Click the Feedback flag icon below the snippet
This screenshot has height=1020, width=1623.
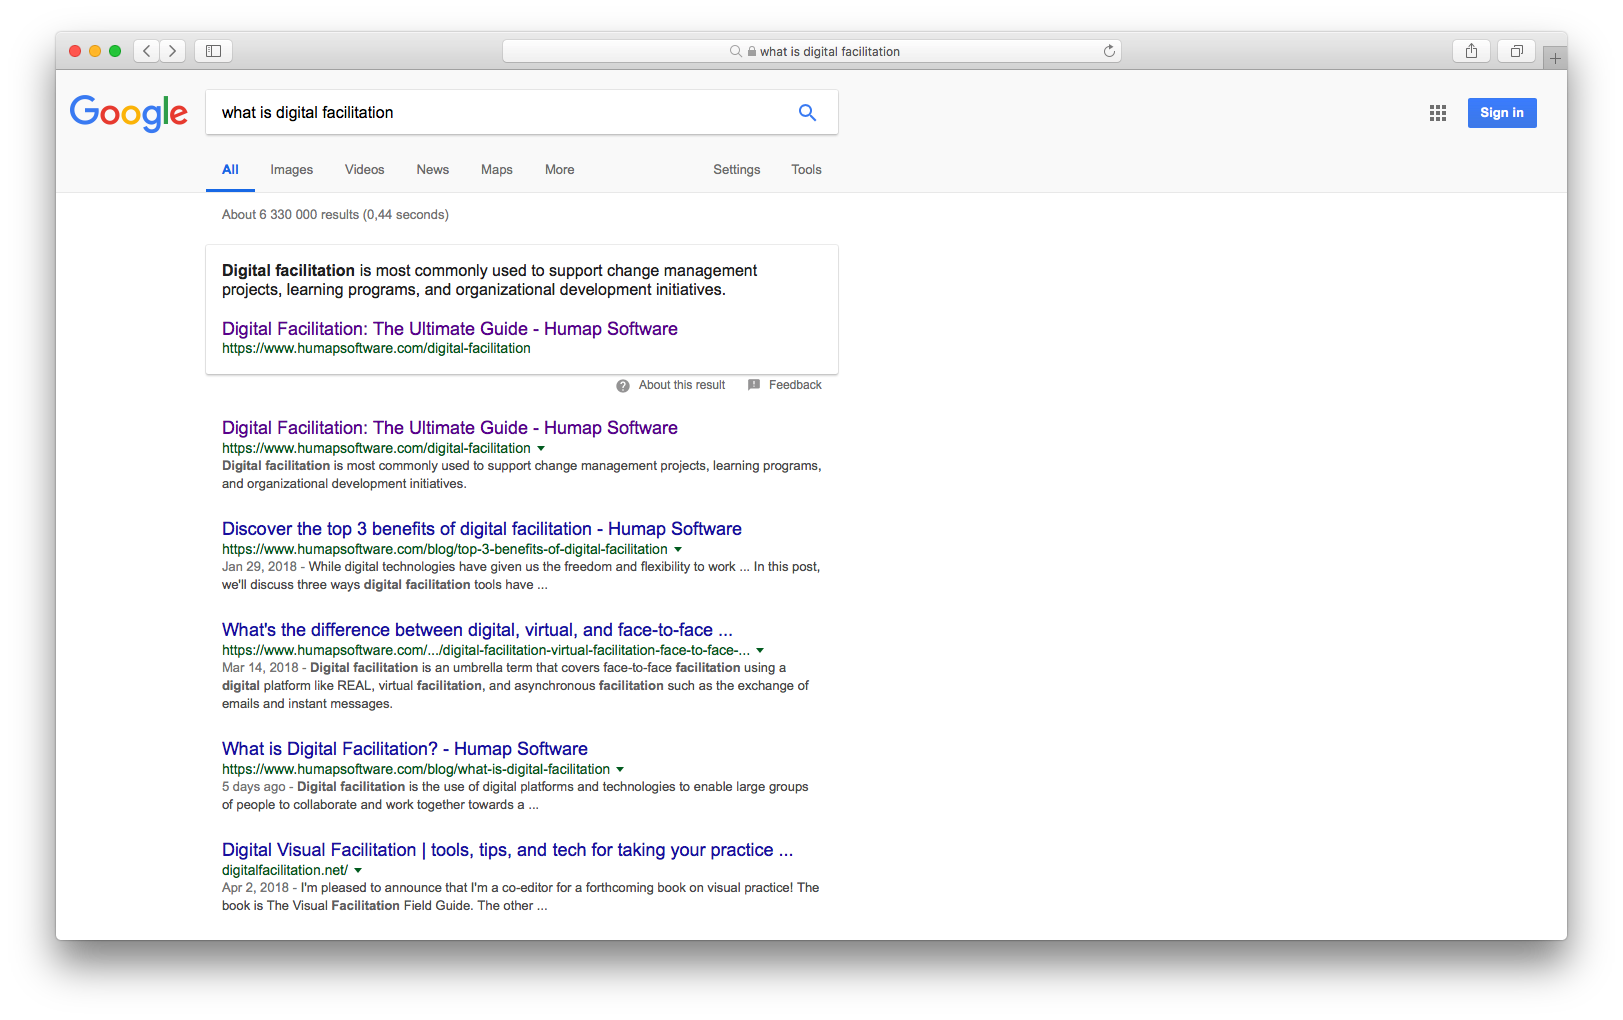[x=753, y=385]
